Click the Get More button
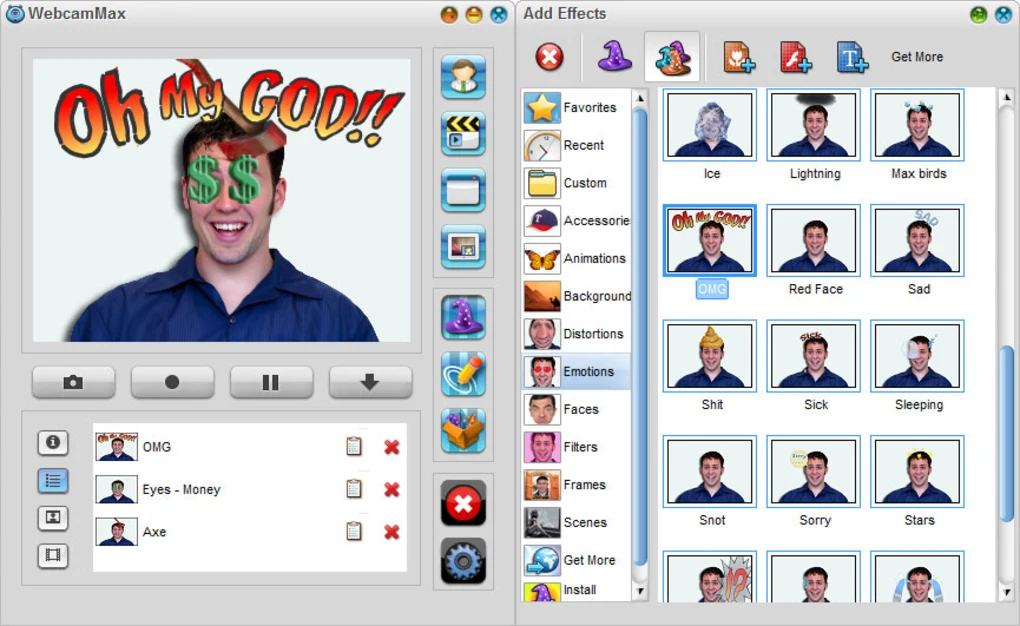The image size is (1020, 626). (x=915, y=57)
